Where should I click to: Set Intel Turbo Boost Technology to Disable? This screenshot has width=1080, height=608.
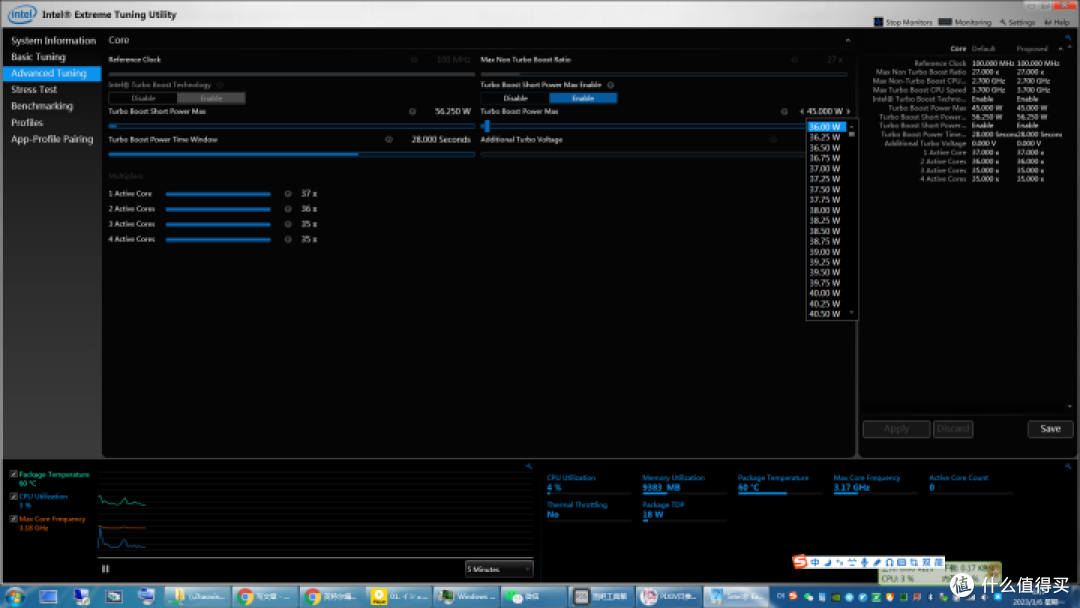(x=143, y=98)
